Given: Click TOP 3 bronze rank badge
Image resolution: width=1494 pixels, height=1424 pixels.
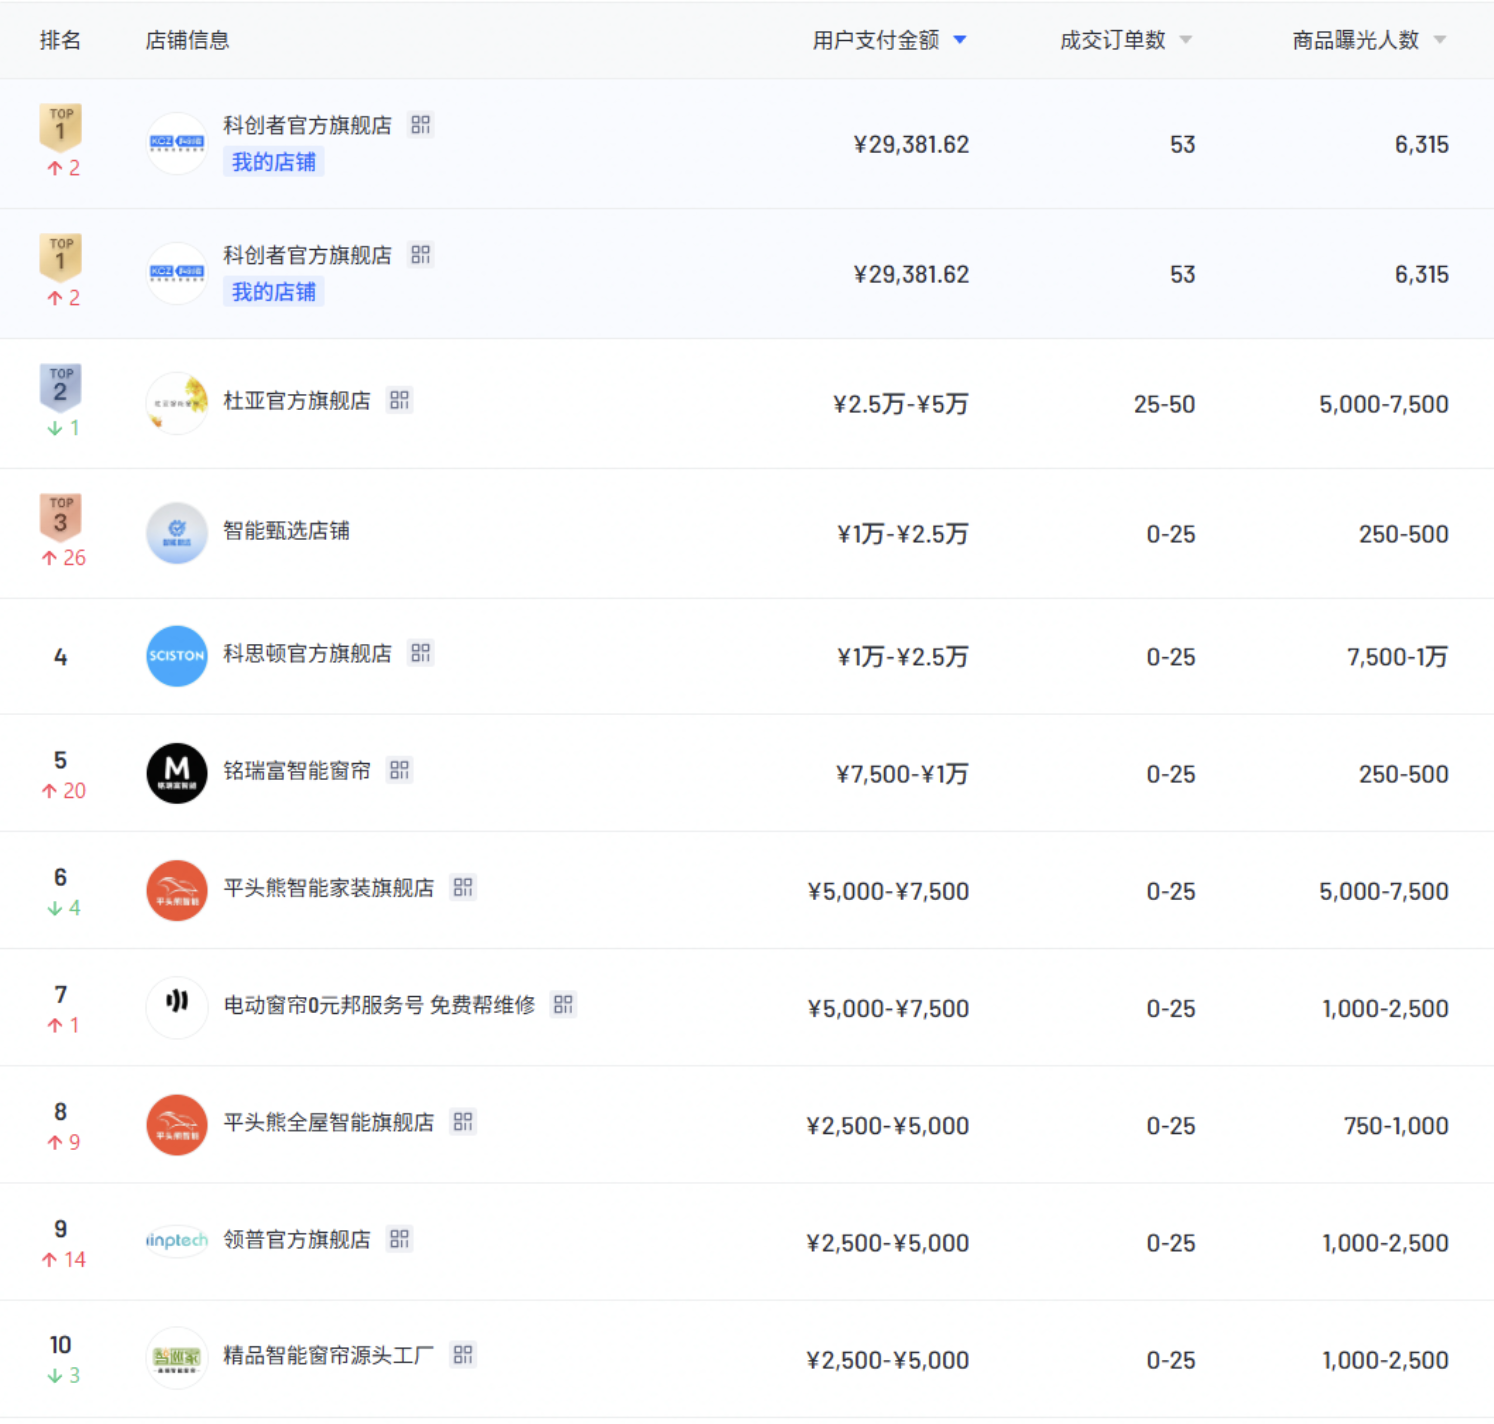Looking at the screenshot, I should point(60,517).
